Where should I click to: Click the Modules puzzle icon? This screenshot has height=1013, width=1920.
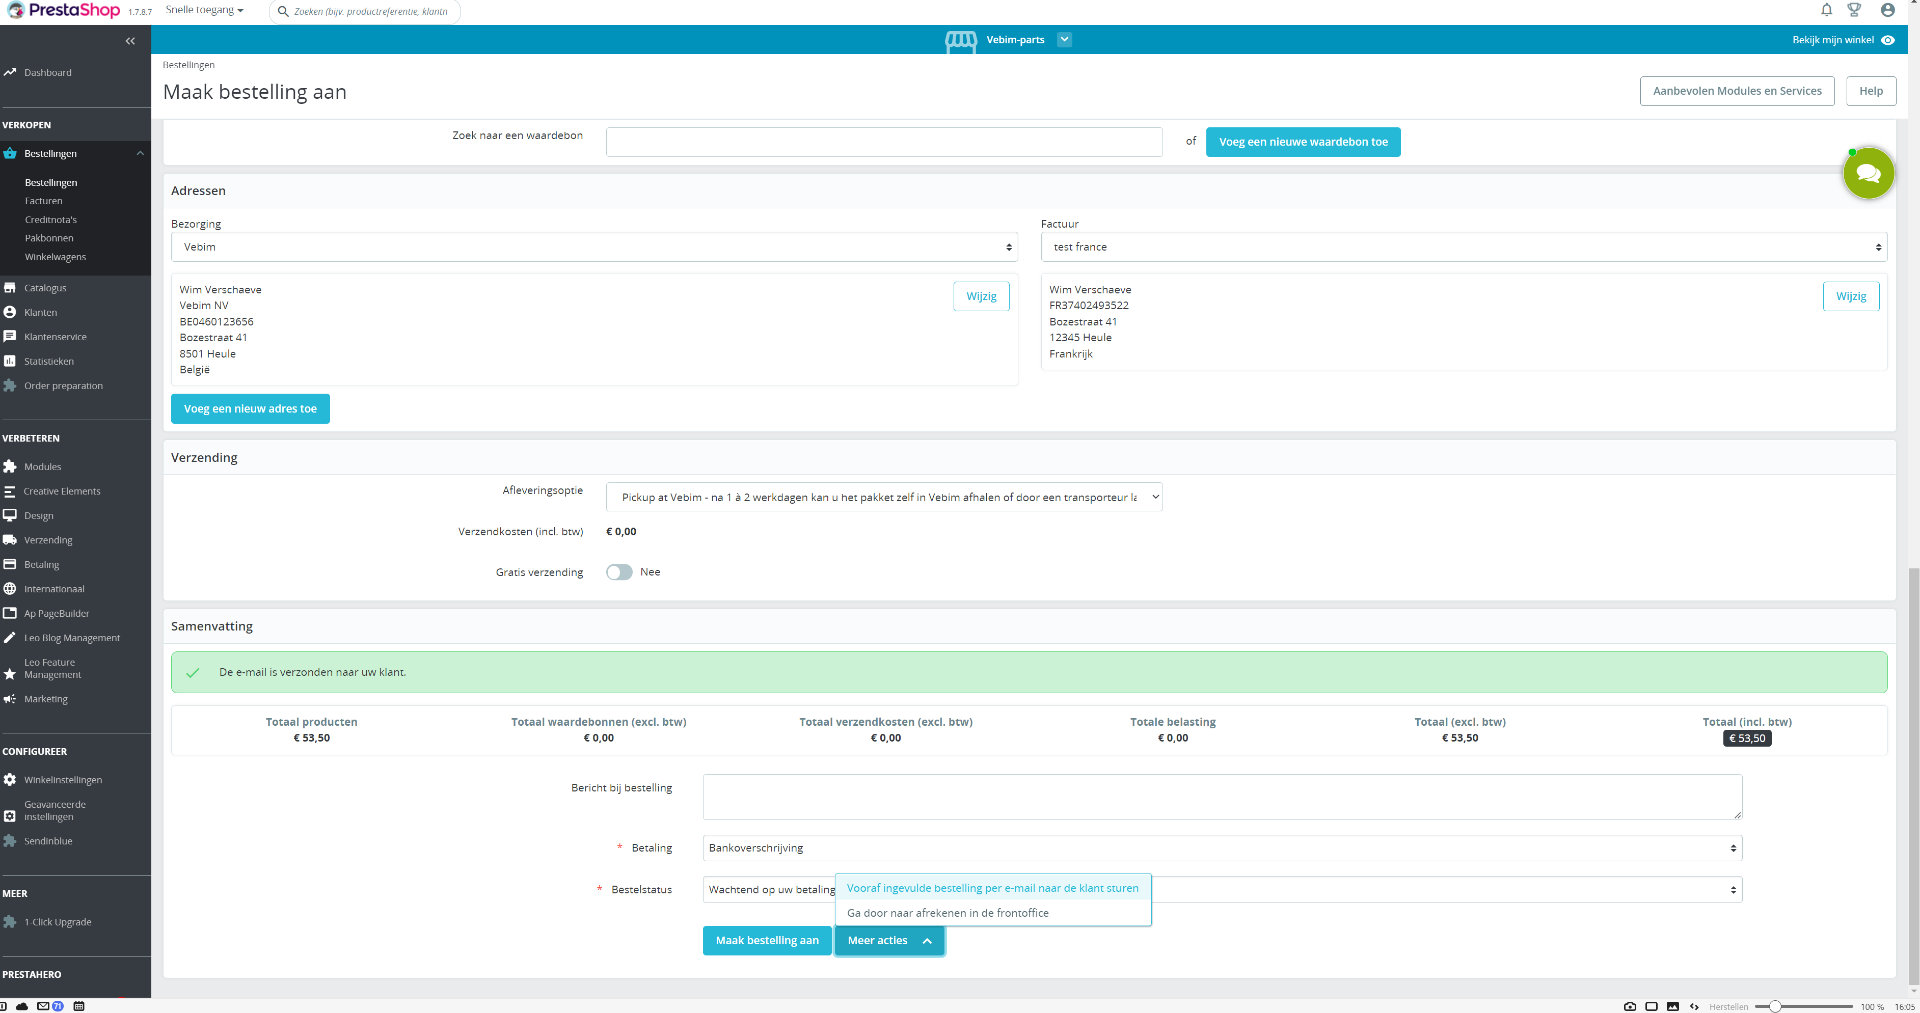point(10,467)
